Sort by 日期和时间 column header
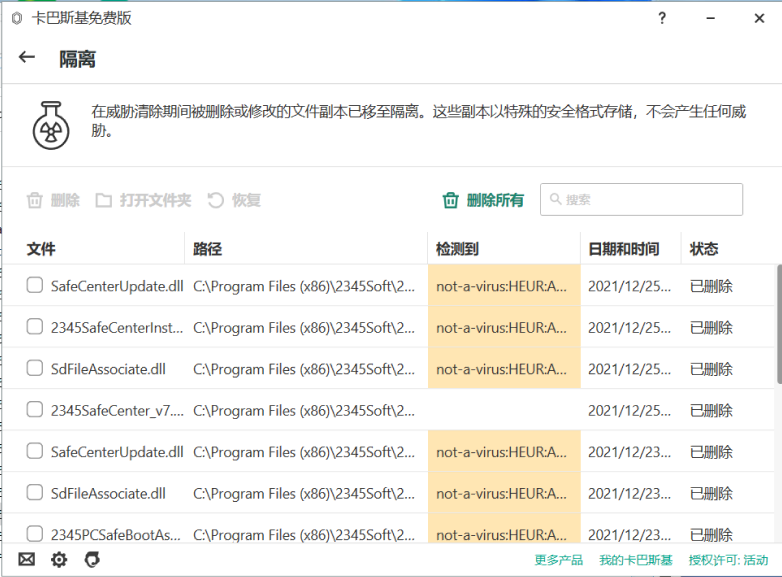Viewport: 782px width, 577px height. coord(623,249)
